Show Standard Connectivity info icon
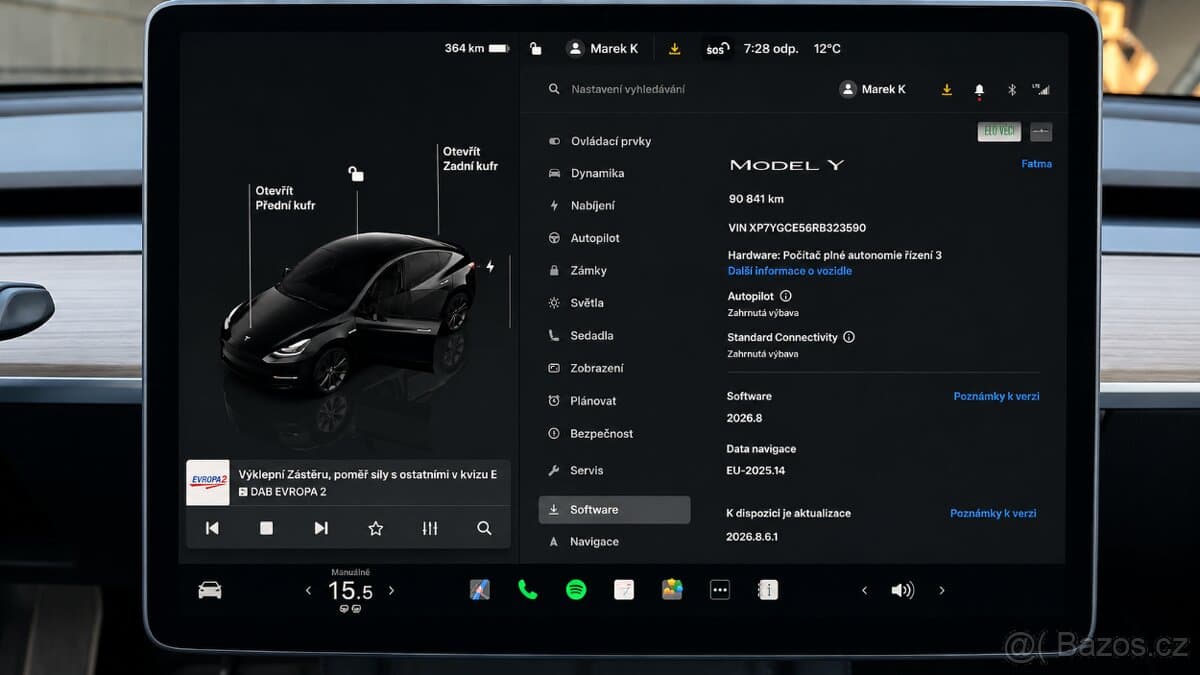Screen dimensions: 1200x675 (x=849, y=337)
